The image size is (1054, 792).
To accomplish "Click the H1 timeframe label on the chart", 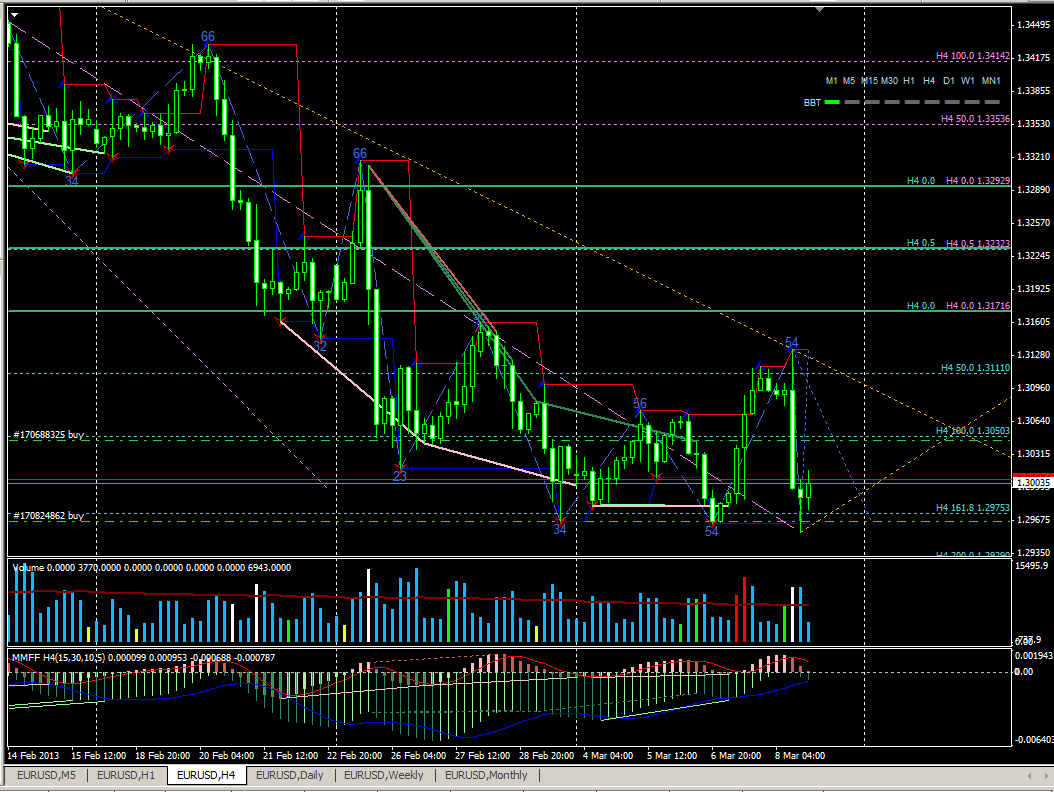I will [x=909, y=81].
